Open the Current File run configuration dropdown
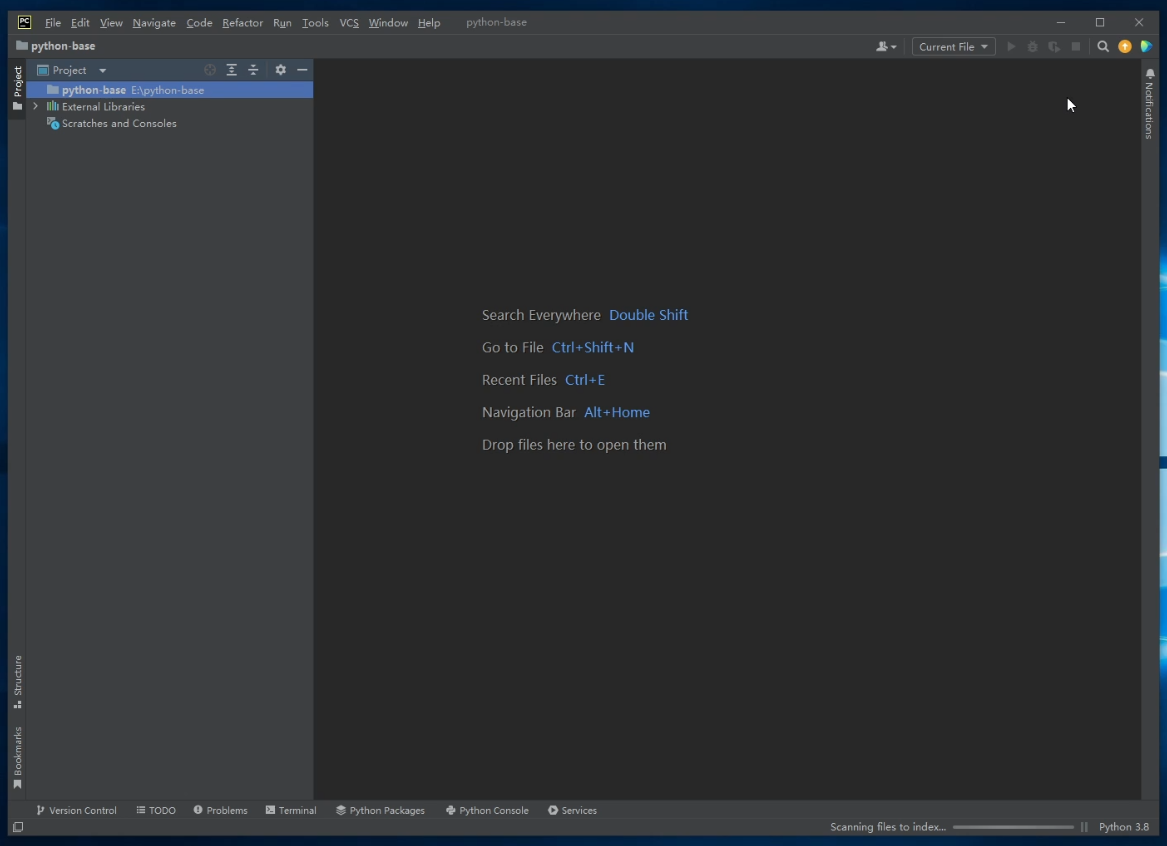Image resolution: width=1167 pixels, height=846 pixels. (951, 46)
